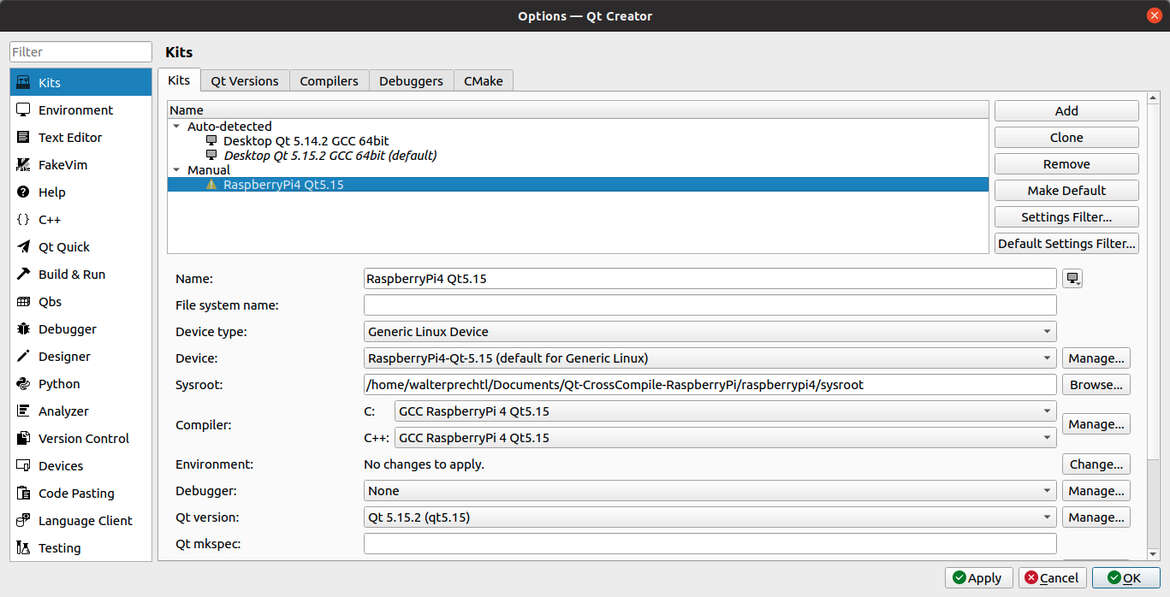The image size is (1170, 597).
Task: Click Change... next to Environment
Action: (1096, 464)
